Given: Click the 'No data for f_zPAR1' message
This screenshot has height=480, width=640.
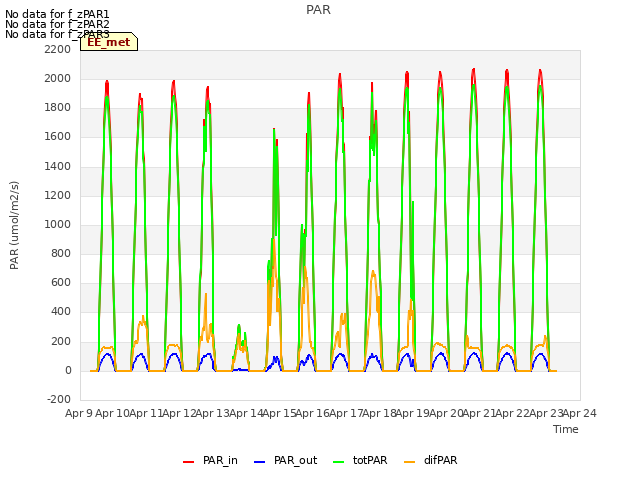Looking at the screenshot, I should pos(57,14).
